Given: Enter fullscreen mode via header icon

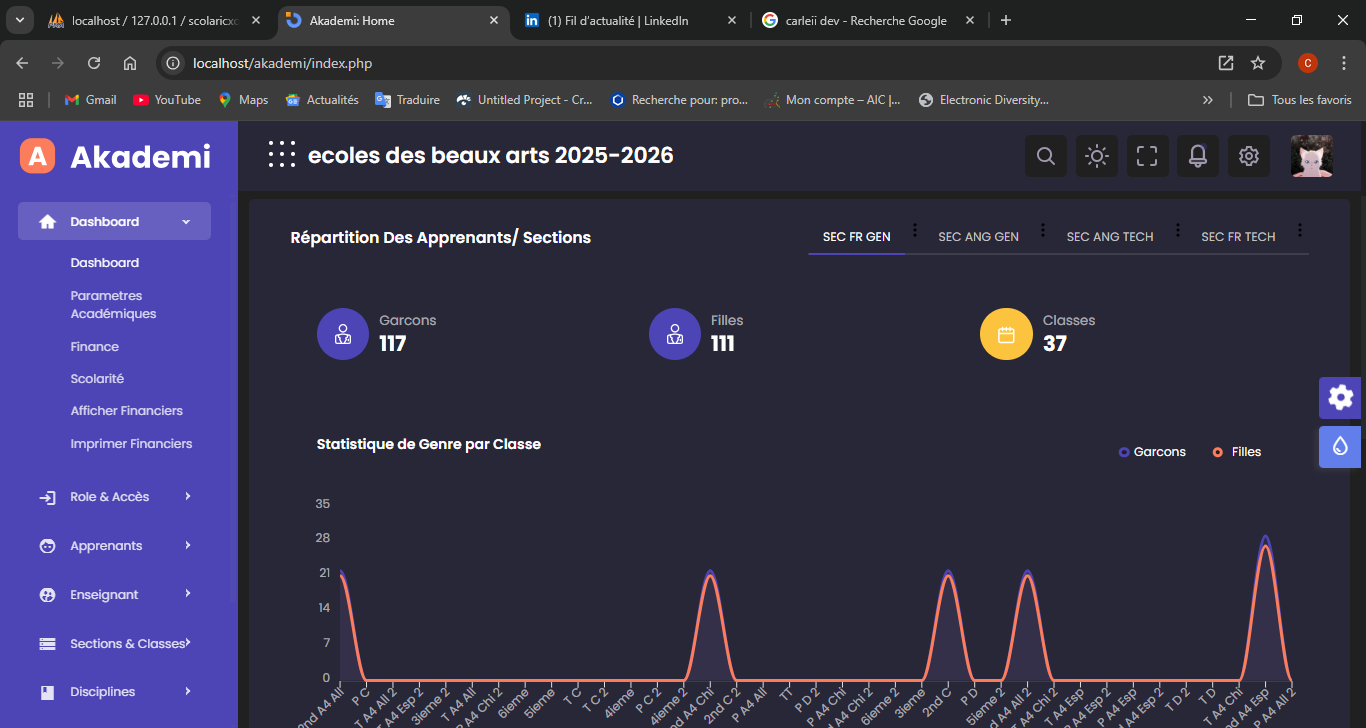Looking at the screenshot, I should [x=1147, y=156].
